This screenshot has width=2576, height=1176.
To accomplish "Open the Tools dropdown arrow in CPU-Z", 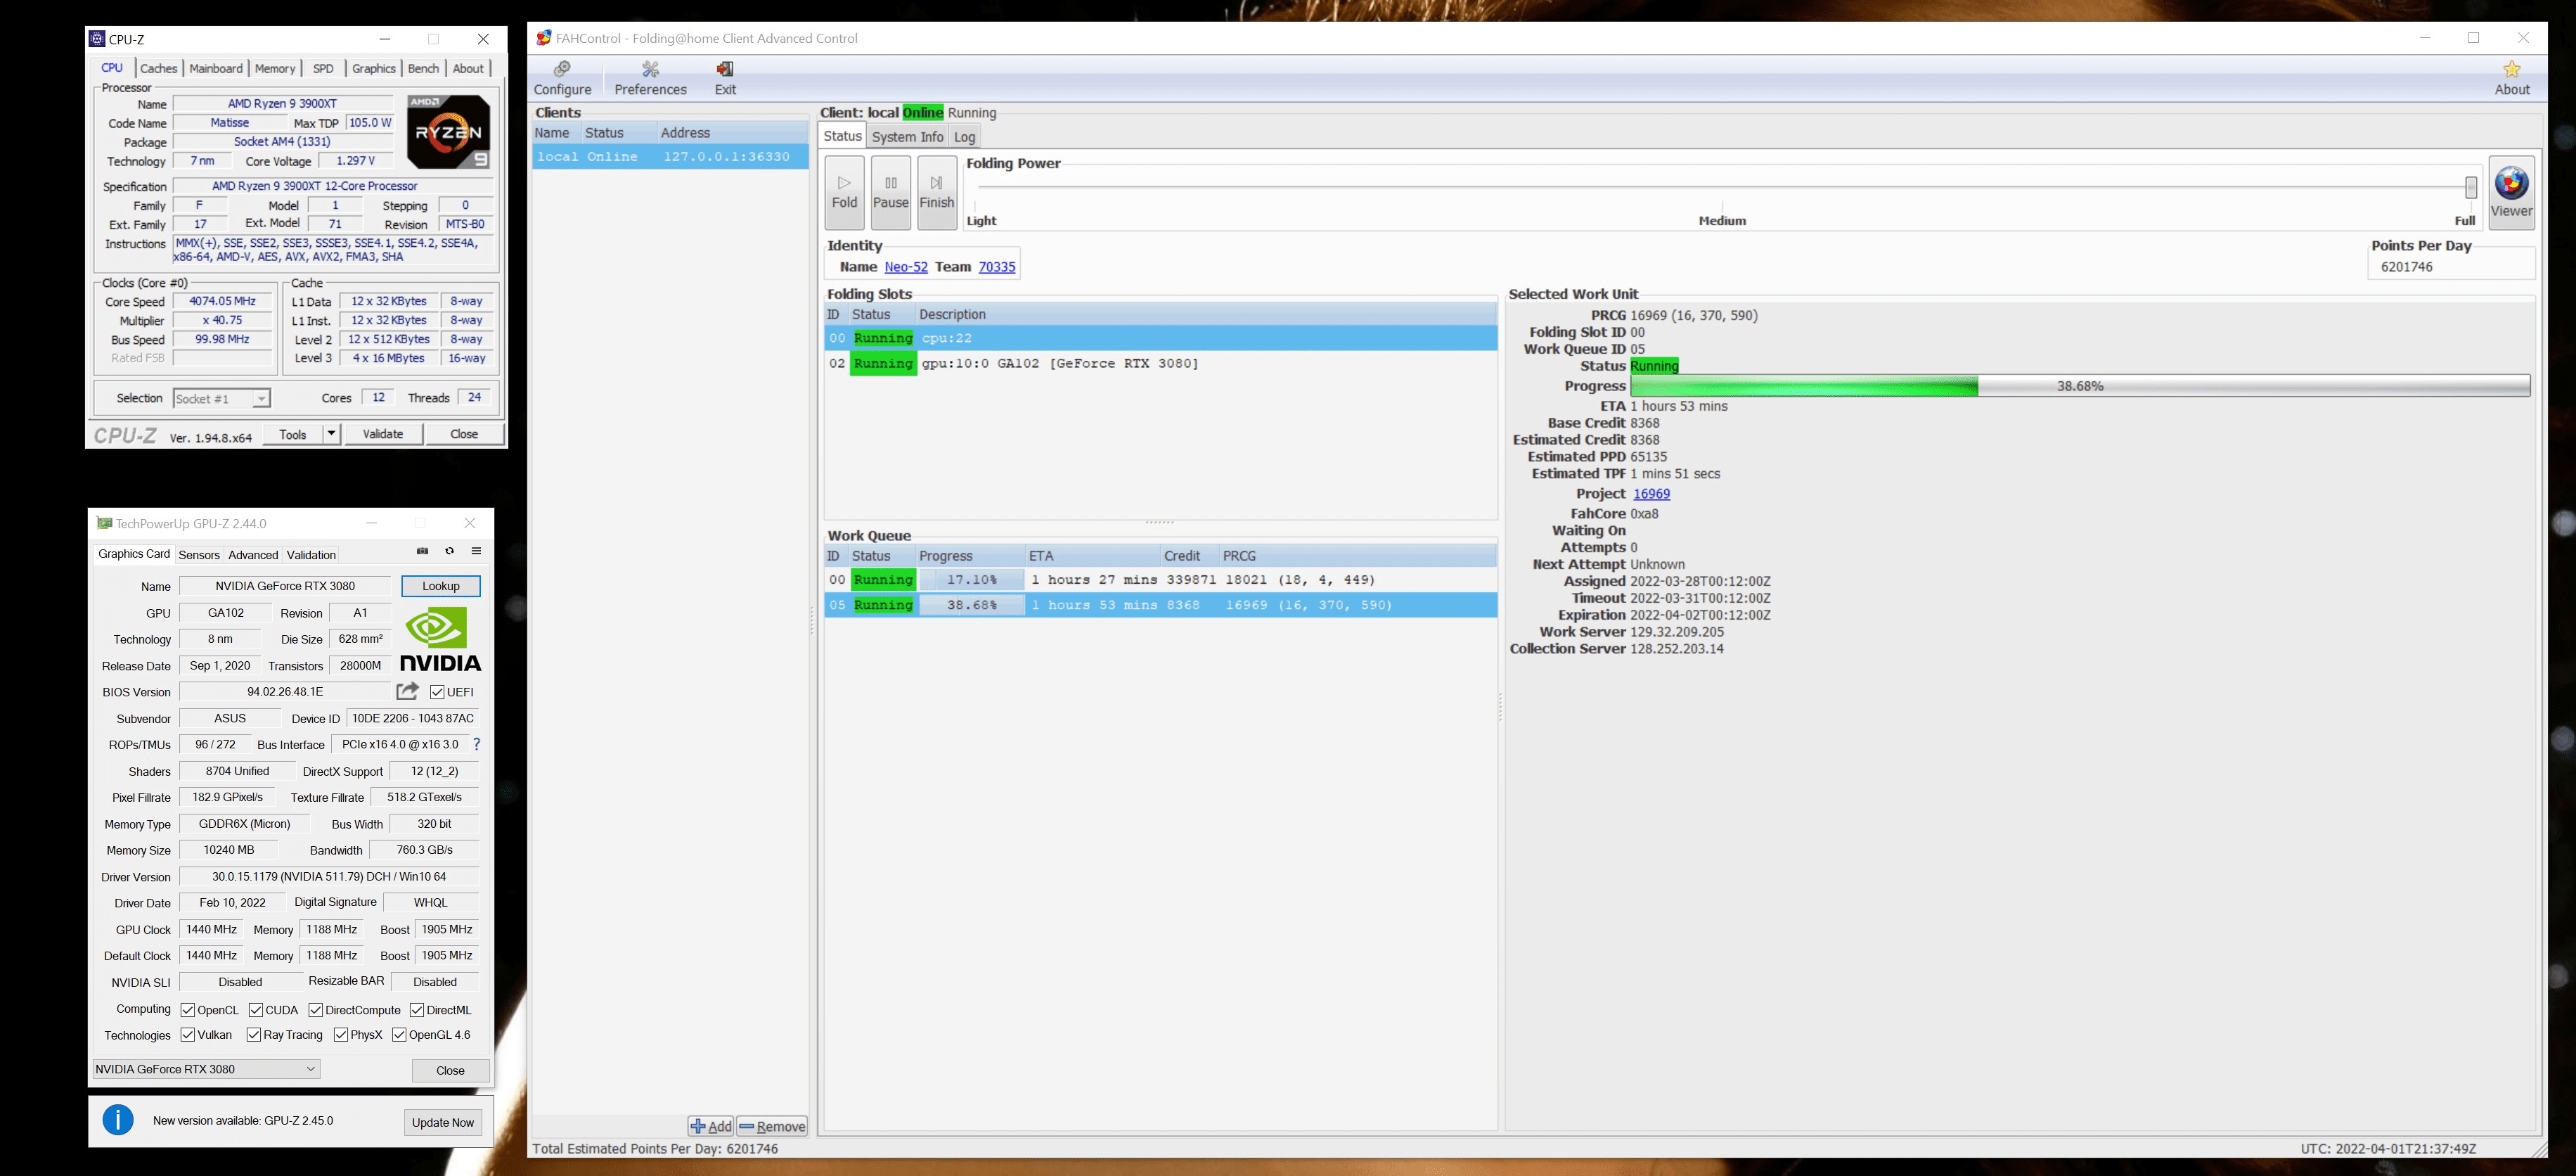I will (331, 434).
